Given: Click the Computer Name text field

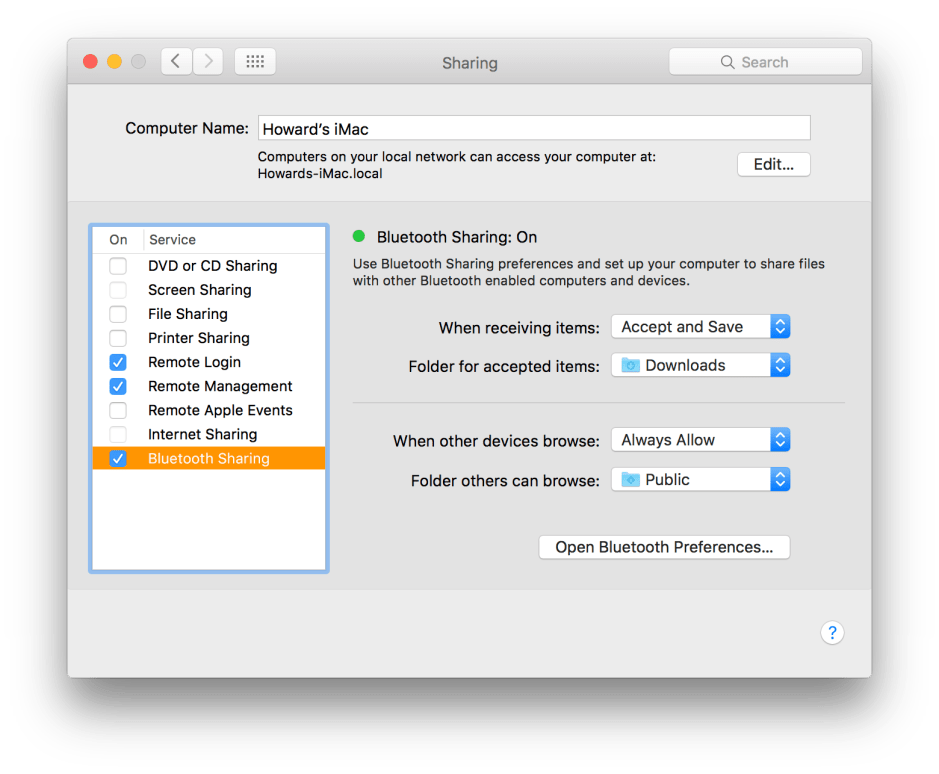Looking at the screenshot, I should pyautogui.click(x=533, y=128).
